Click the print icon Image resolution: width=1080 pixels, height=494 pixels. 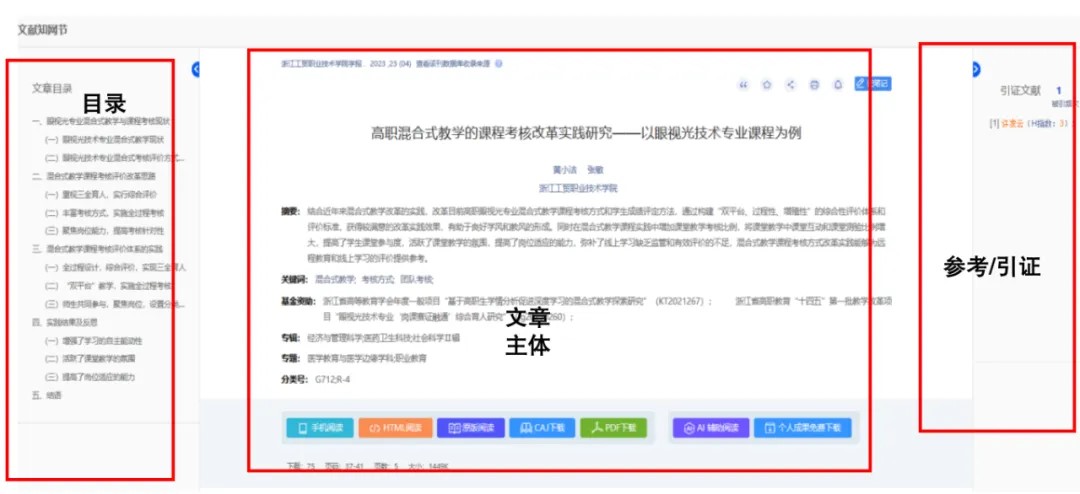pos(814,85)
